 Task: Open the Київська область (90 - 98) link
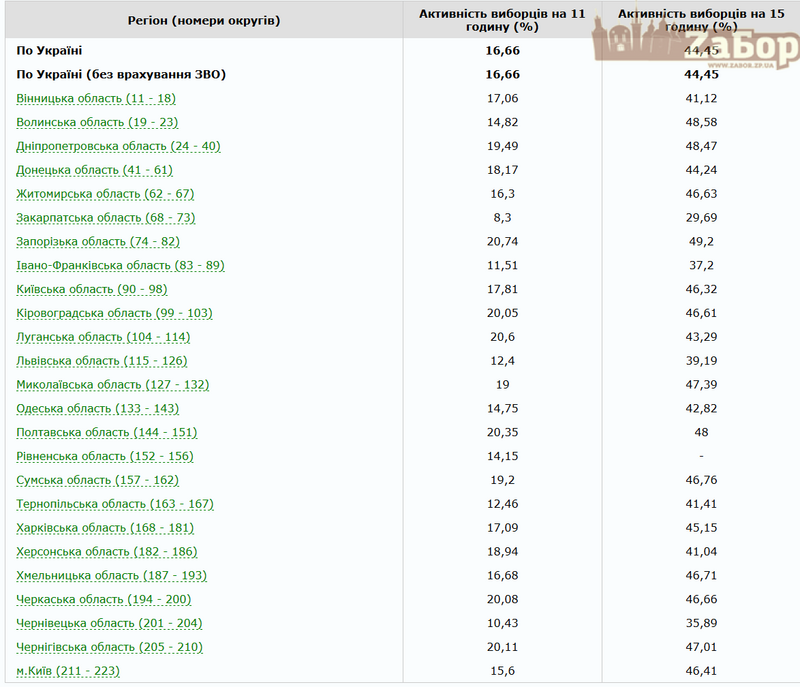93,289
